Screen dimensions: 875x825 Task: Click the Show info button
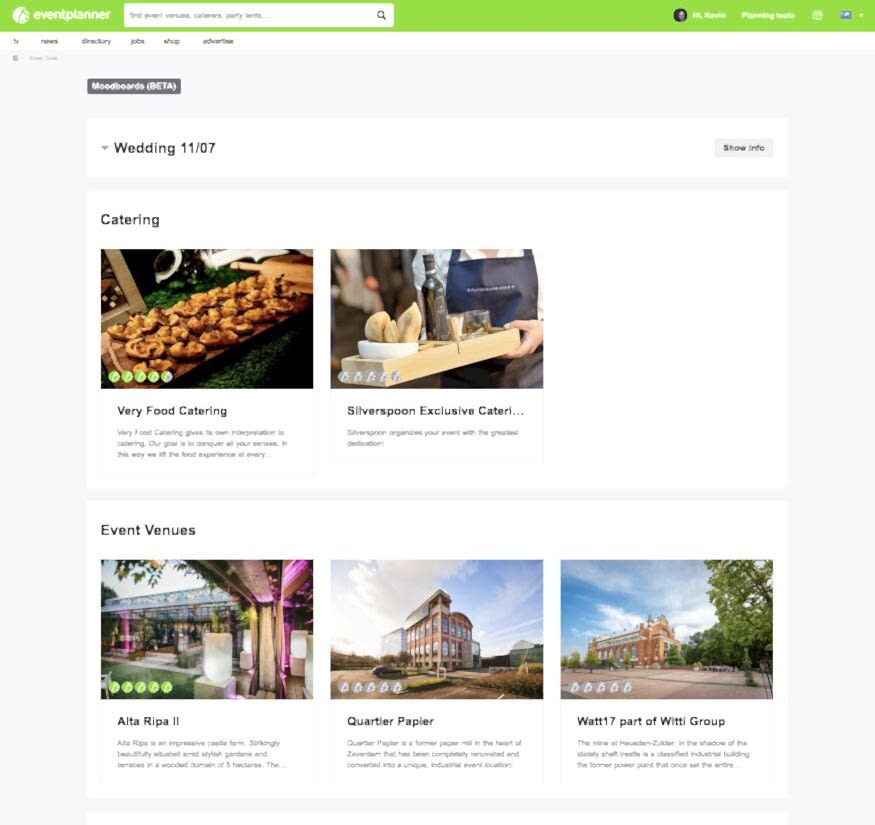click(743, 148)
